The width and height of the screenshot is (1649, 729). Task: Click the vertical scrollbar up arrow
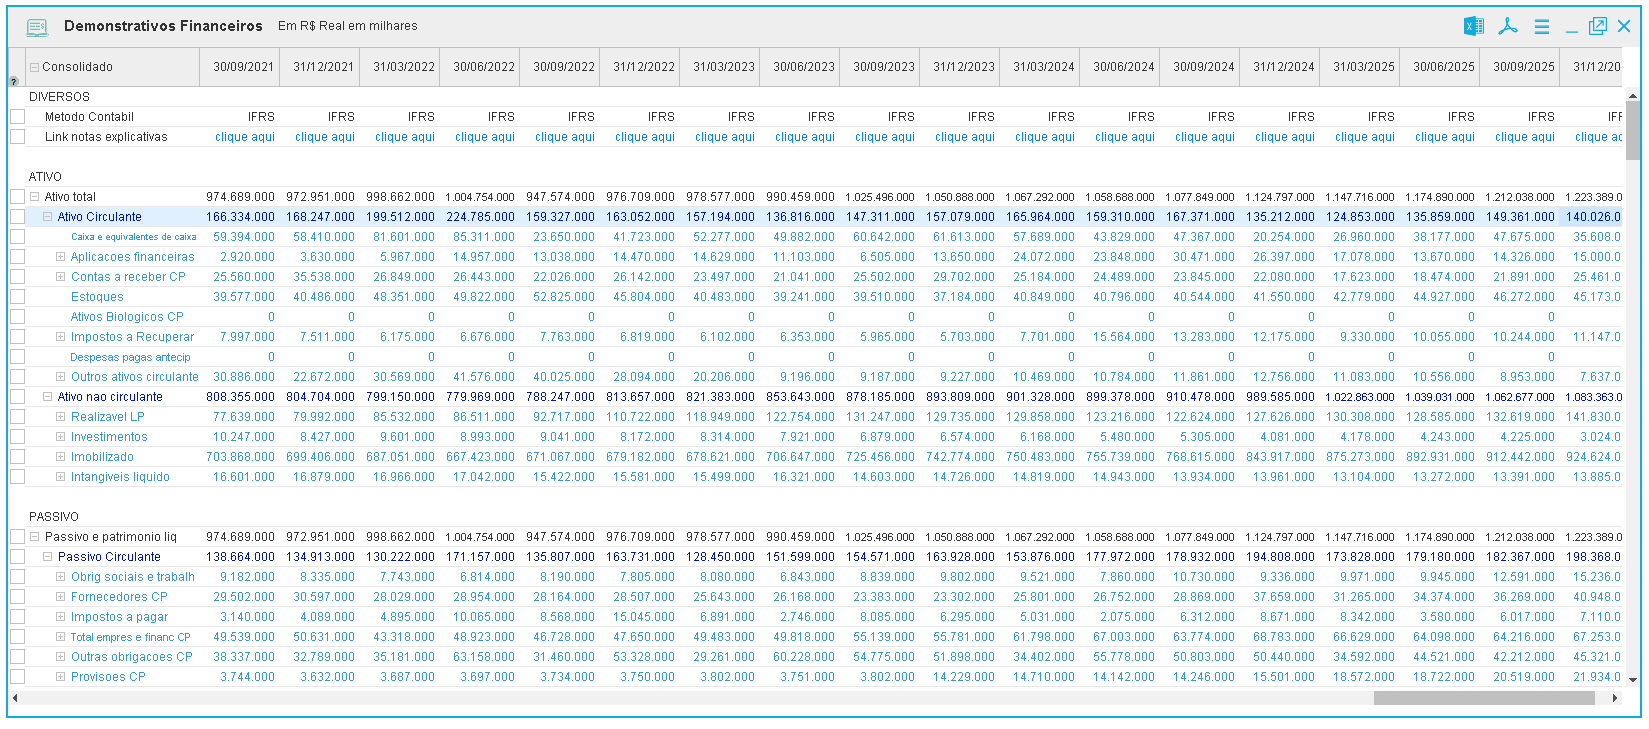coord(1633,97)
